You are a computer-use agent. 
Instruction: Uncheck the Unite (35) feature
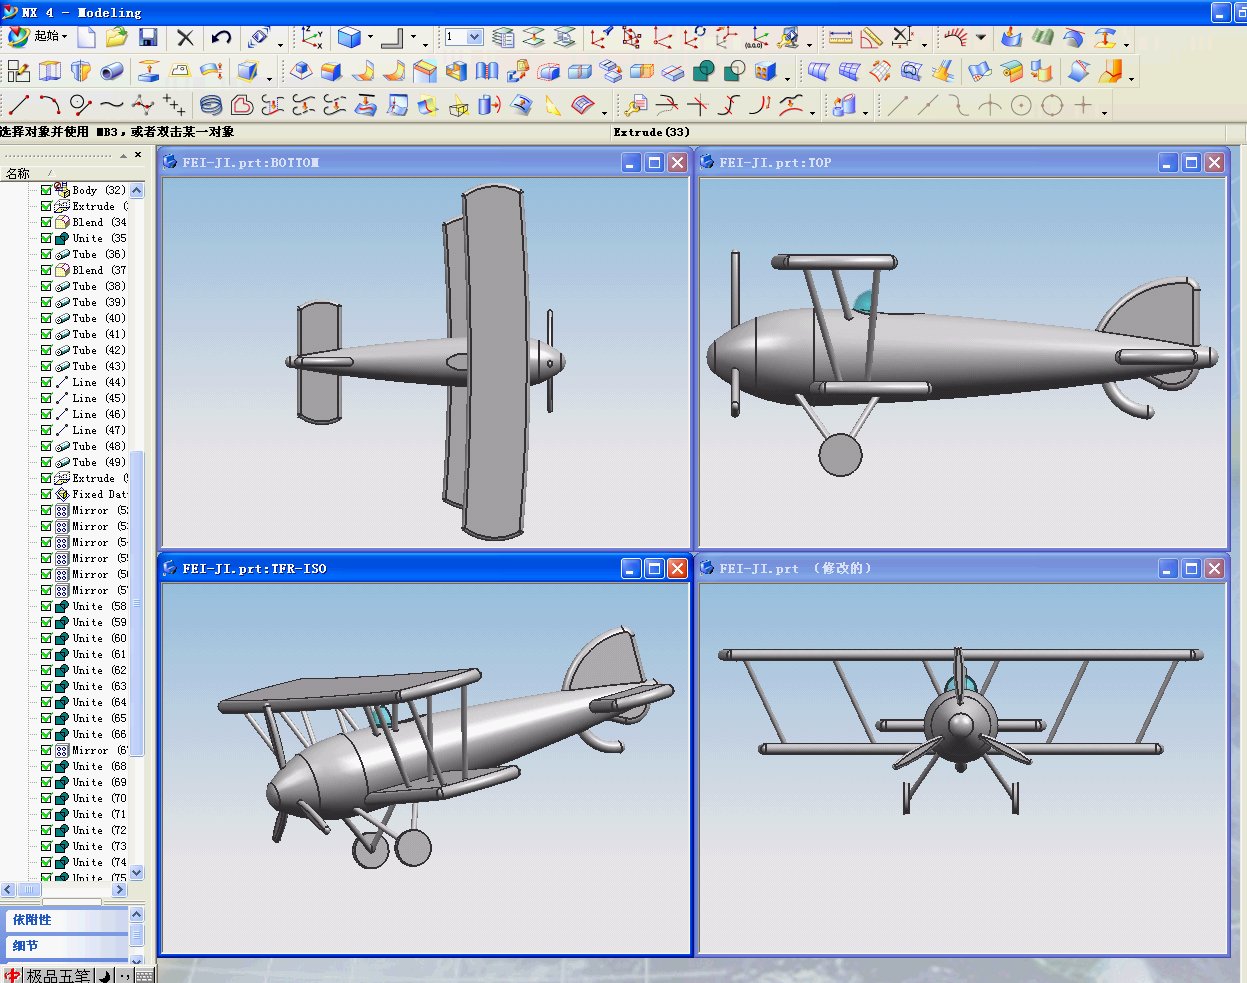click(46, 238)
